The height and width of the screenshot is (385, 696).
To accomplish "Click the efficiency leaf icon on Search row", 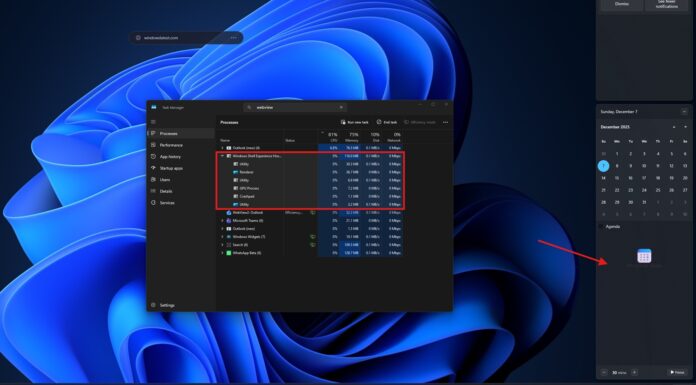I will pyautogui.click(x=313, y=245).
